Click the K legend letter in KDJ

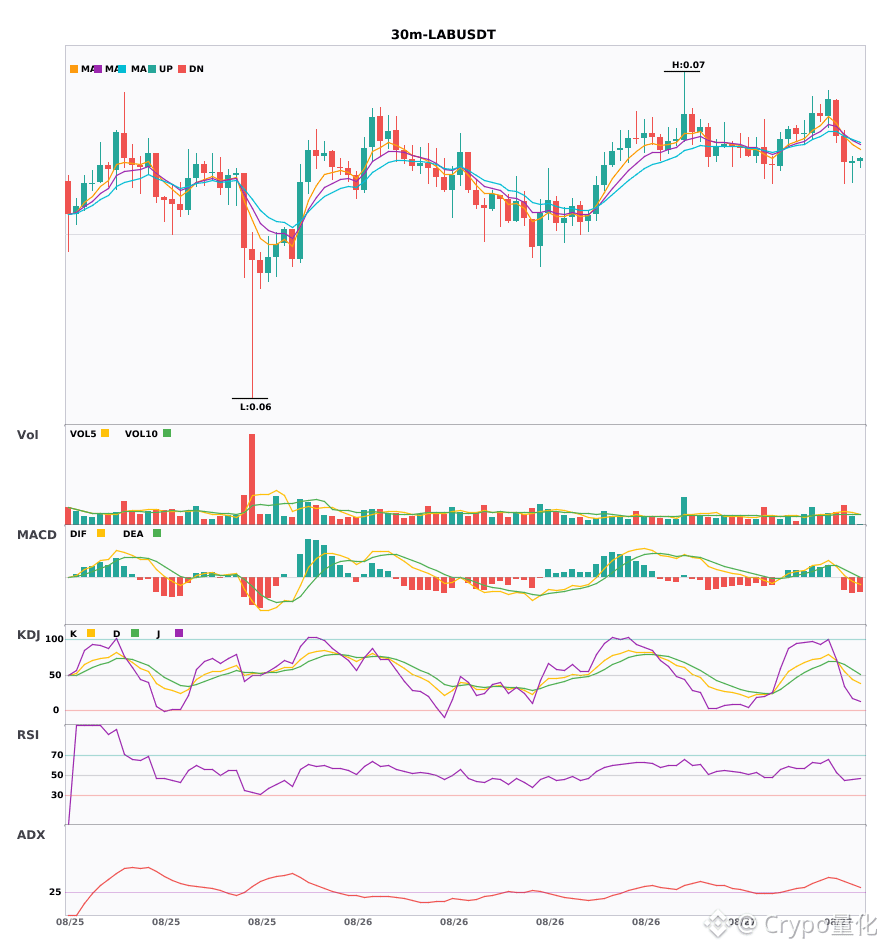[73, 634]
